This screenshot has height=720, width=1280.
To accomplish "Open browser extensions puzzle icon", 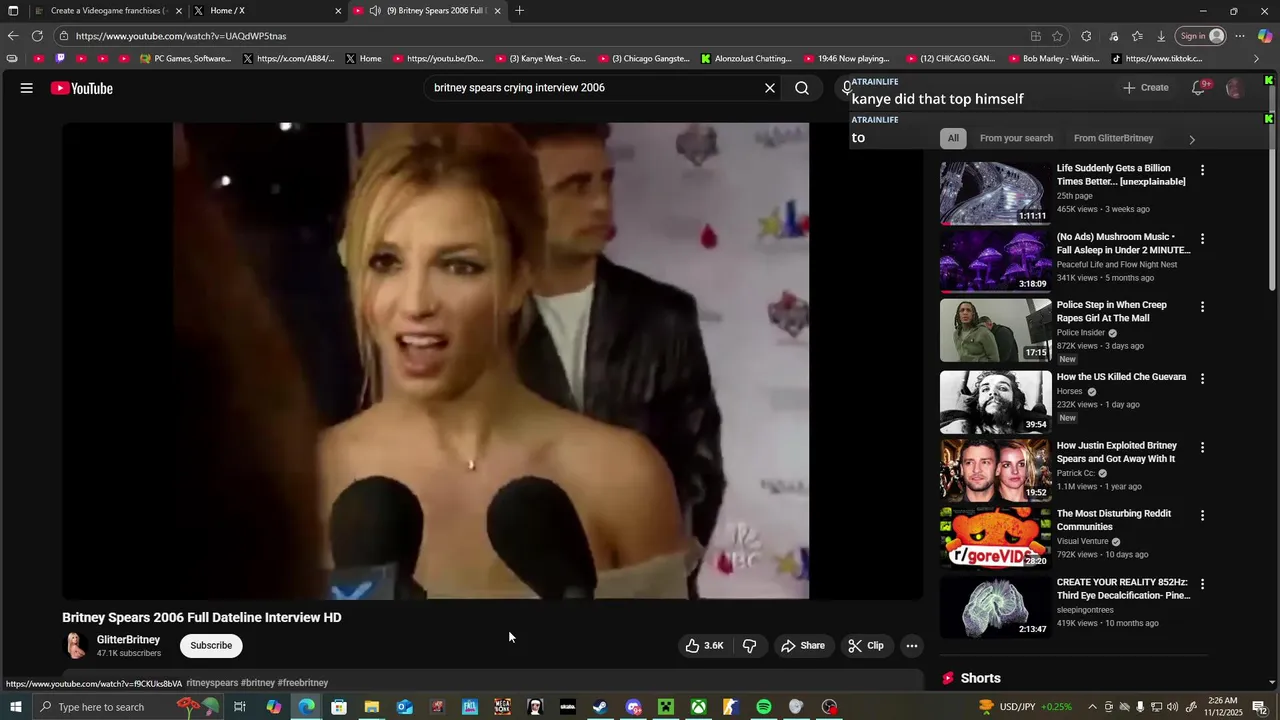I will 1086,36.
